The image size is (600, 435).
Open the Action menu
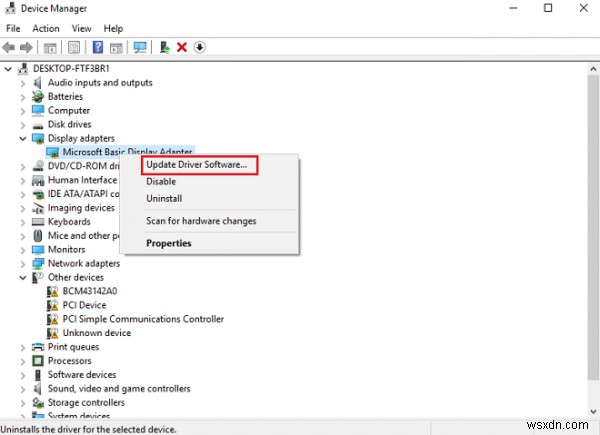pos(46,29)
